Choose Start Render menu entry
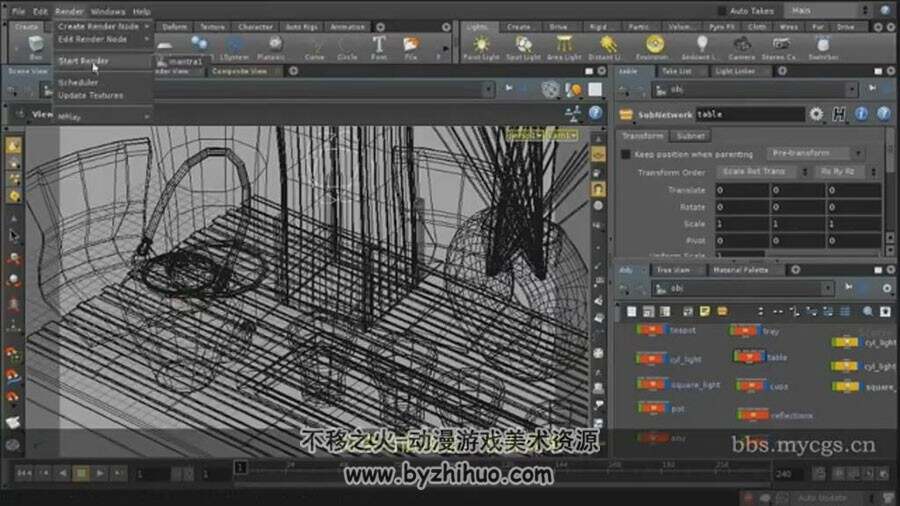This screenshot has width=900, height=506. point(84,60)
